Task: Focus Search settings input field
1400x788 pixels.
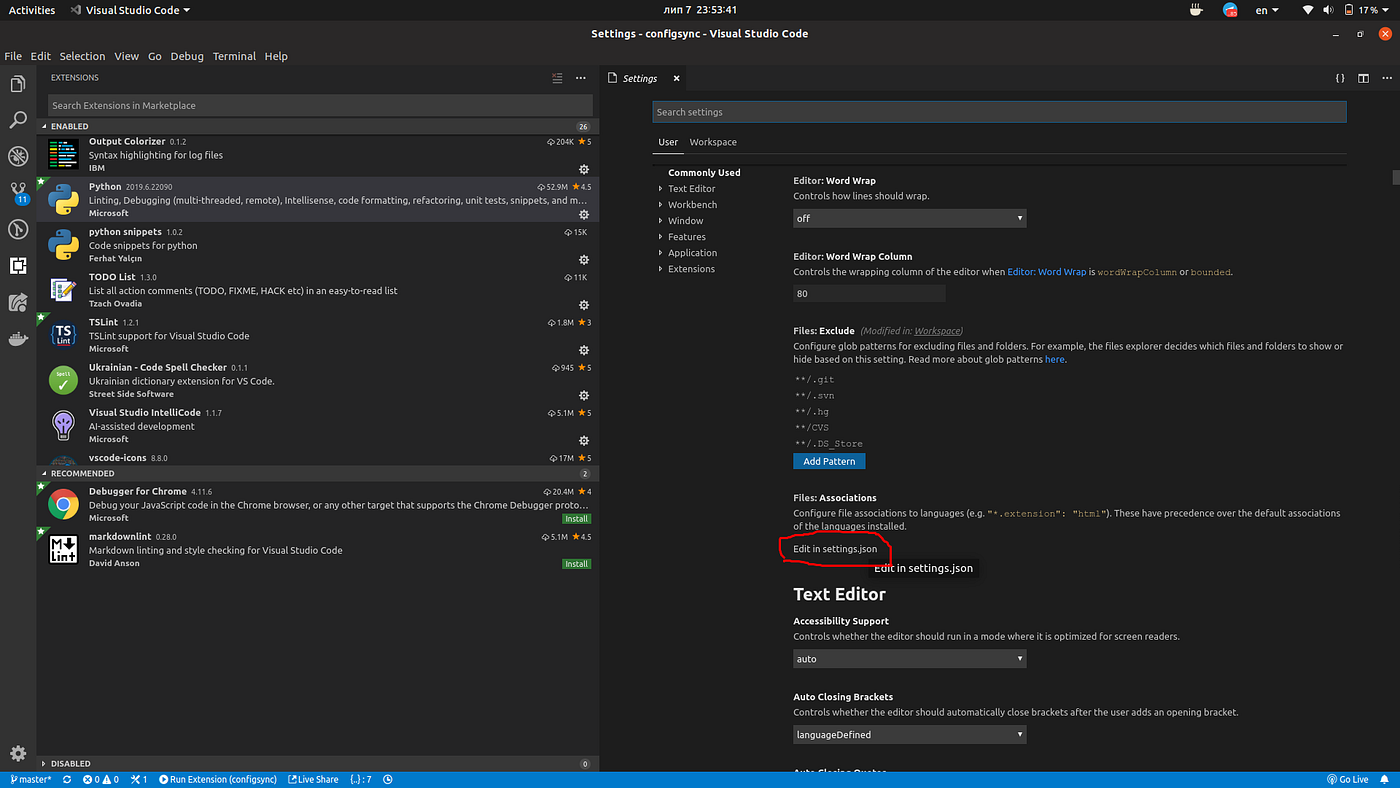Action: (x=999, y=112)
